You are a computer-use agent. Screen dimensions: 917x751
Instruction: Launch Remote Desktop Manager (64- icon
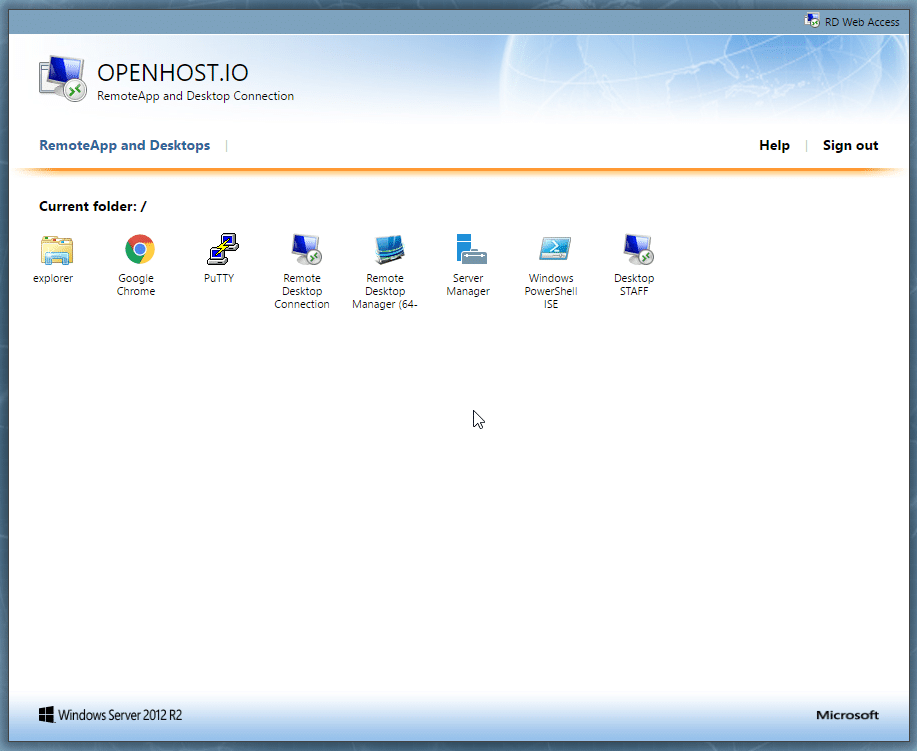[x=389, y=250]
